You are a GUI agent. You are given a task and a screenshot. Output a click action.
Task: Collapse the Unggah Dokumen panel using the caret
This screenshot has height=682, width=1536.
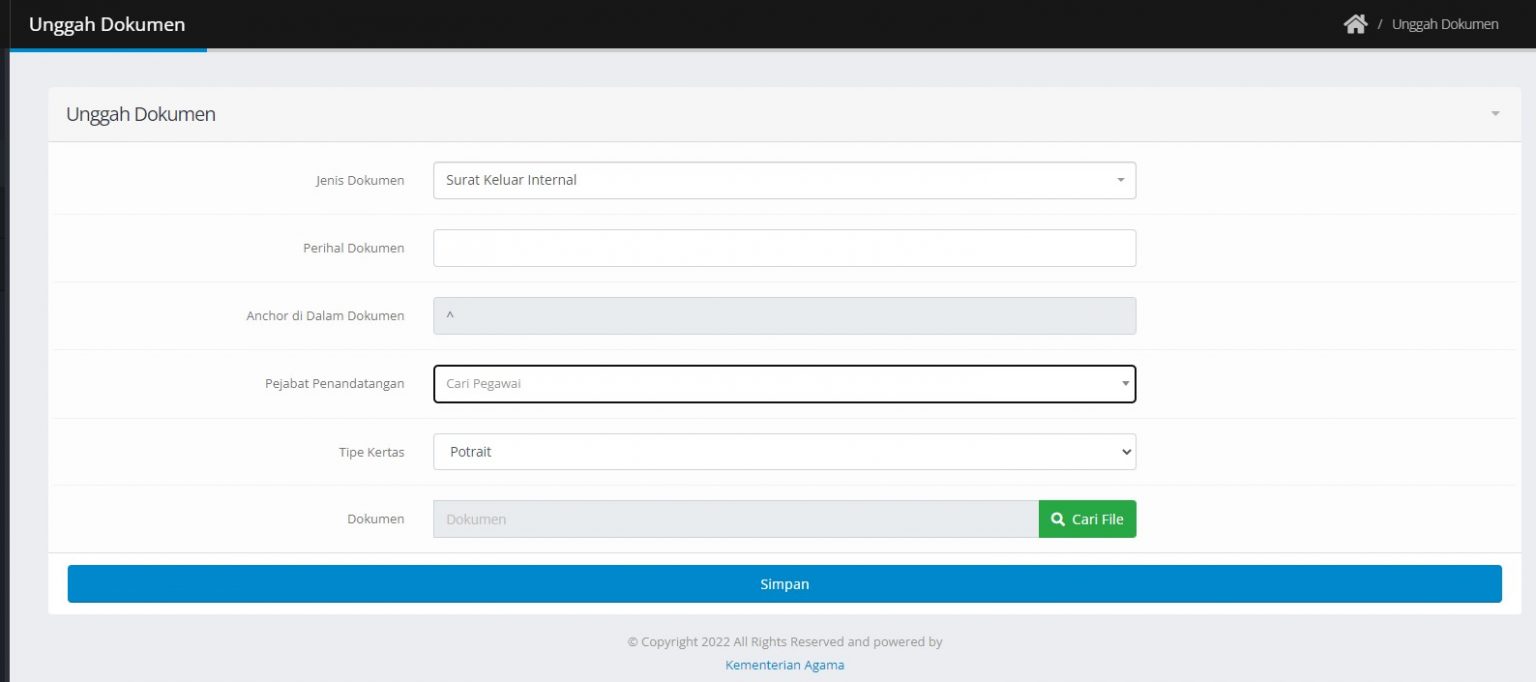[x=1495, y=114]
